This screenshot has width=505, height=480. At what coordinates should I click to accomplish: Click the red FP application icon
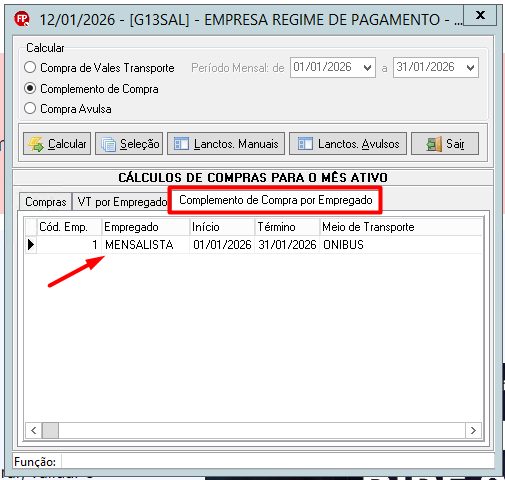pos(22,19)
